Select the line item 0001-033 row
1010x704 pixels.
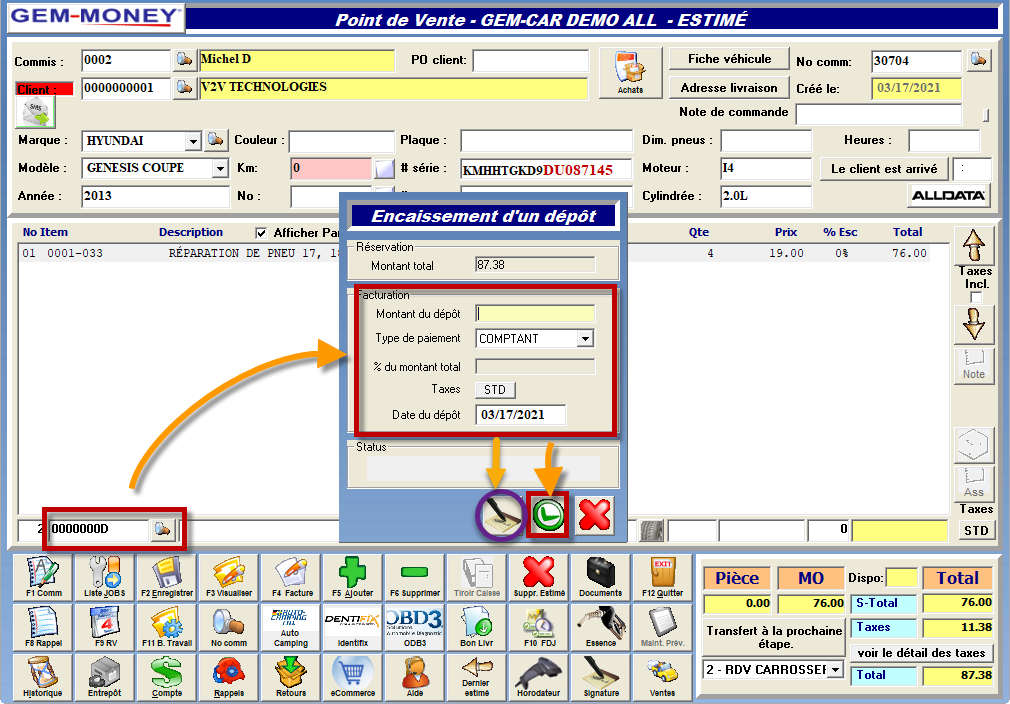point(483,253)
